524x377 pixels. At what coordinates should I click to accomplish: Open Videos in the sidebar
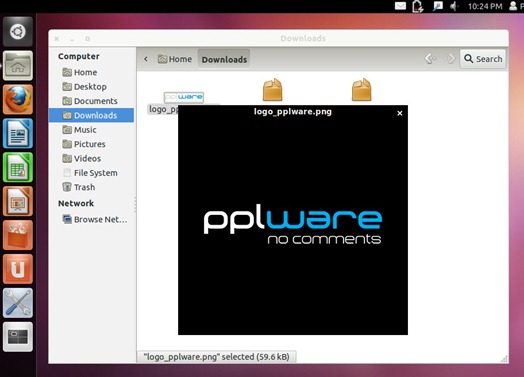pyautogui.click(x=82, y=158)
